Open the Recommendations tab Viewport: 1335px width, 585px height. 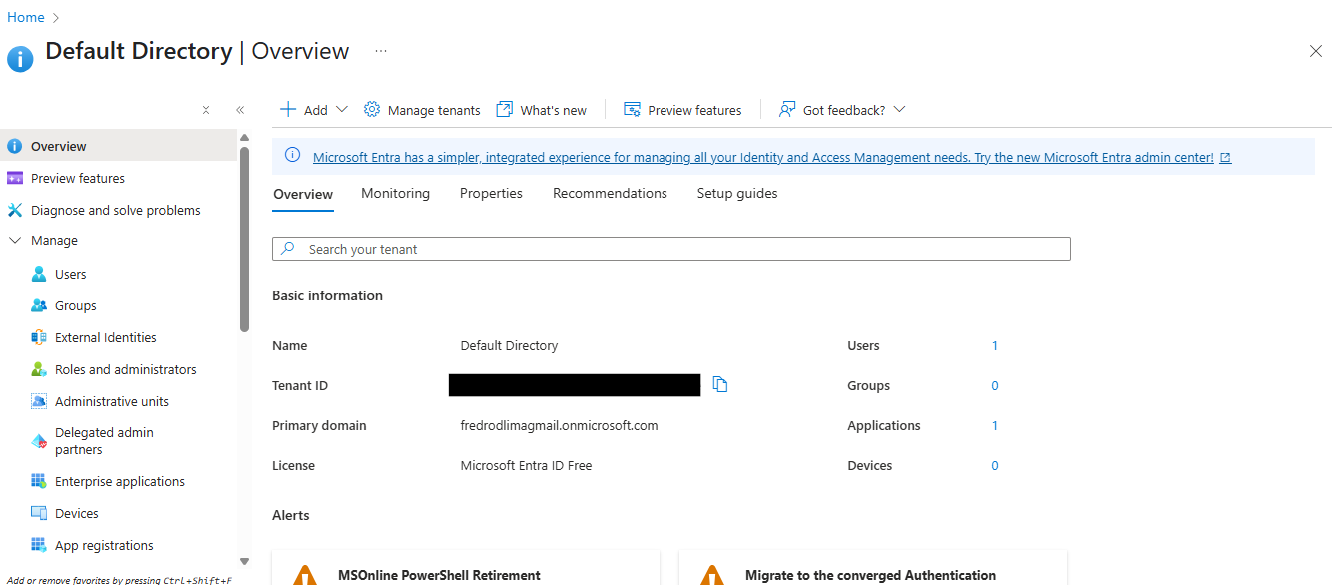[610, 193]
